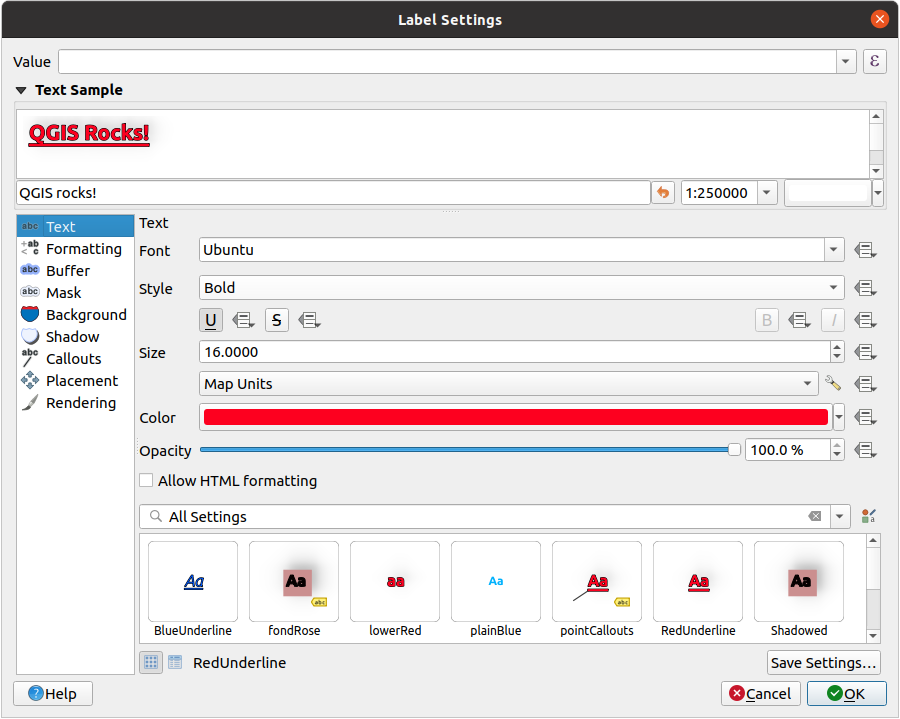Screen dimensions: 900x719
Task: Select the Buffer tab in sidebar
Action: click(67, 271)
